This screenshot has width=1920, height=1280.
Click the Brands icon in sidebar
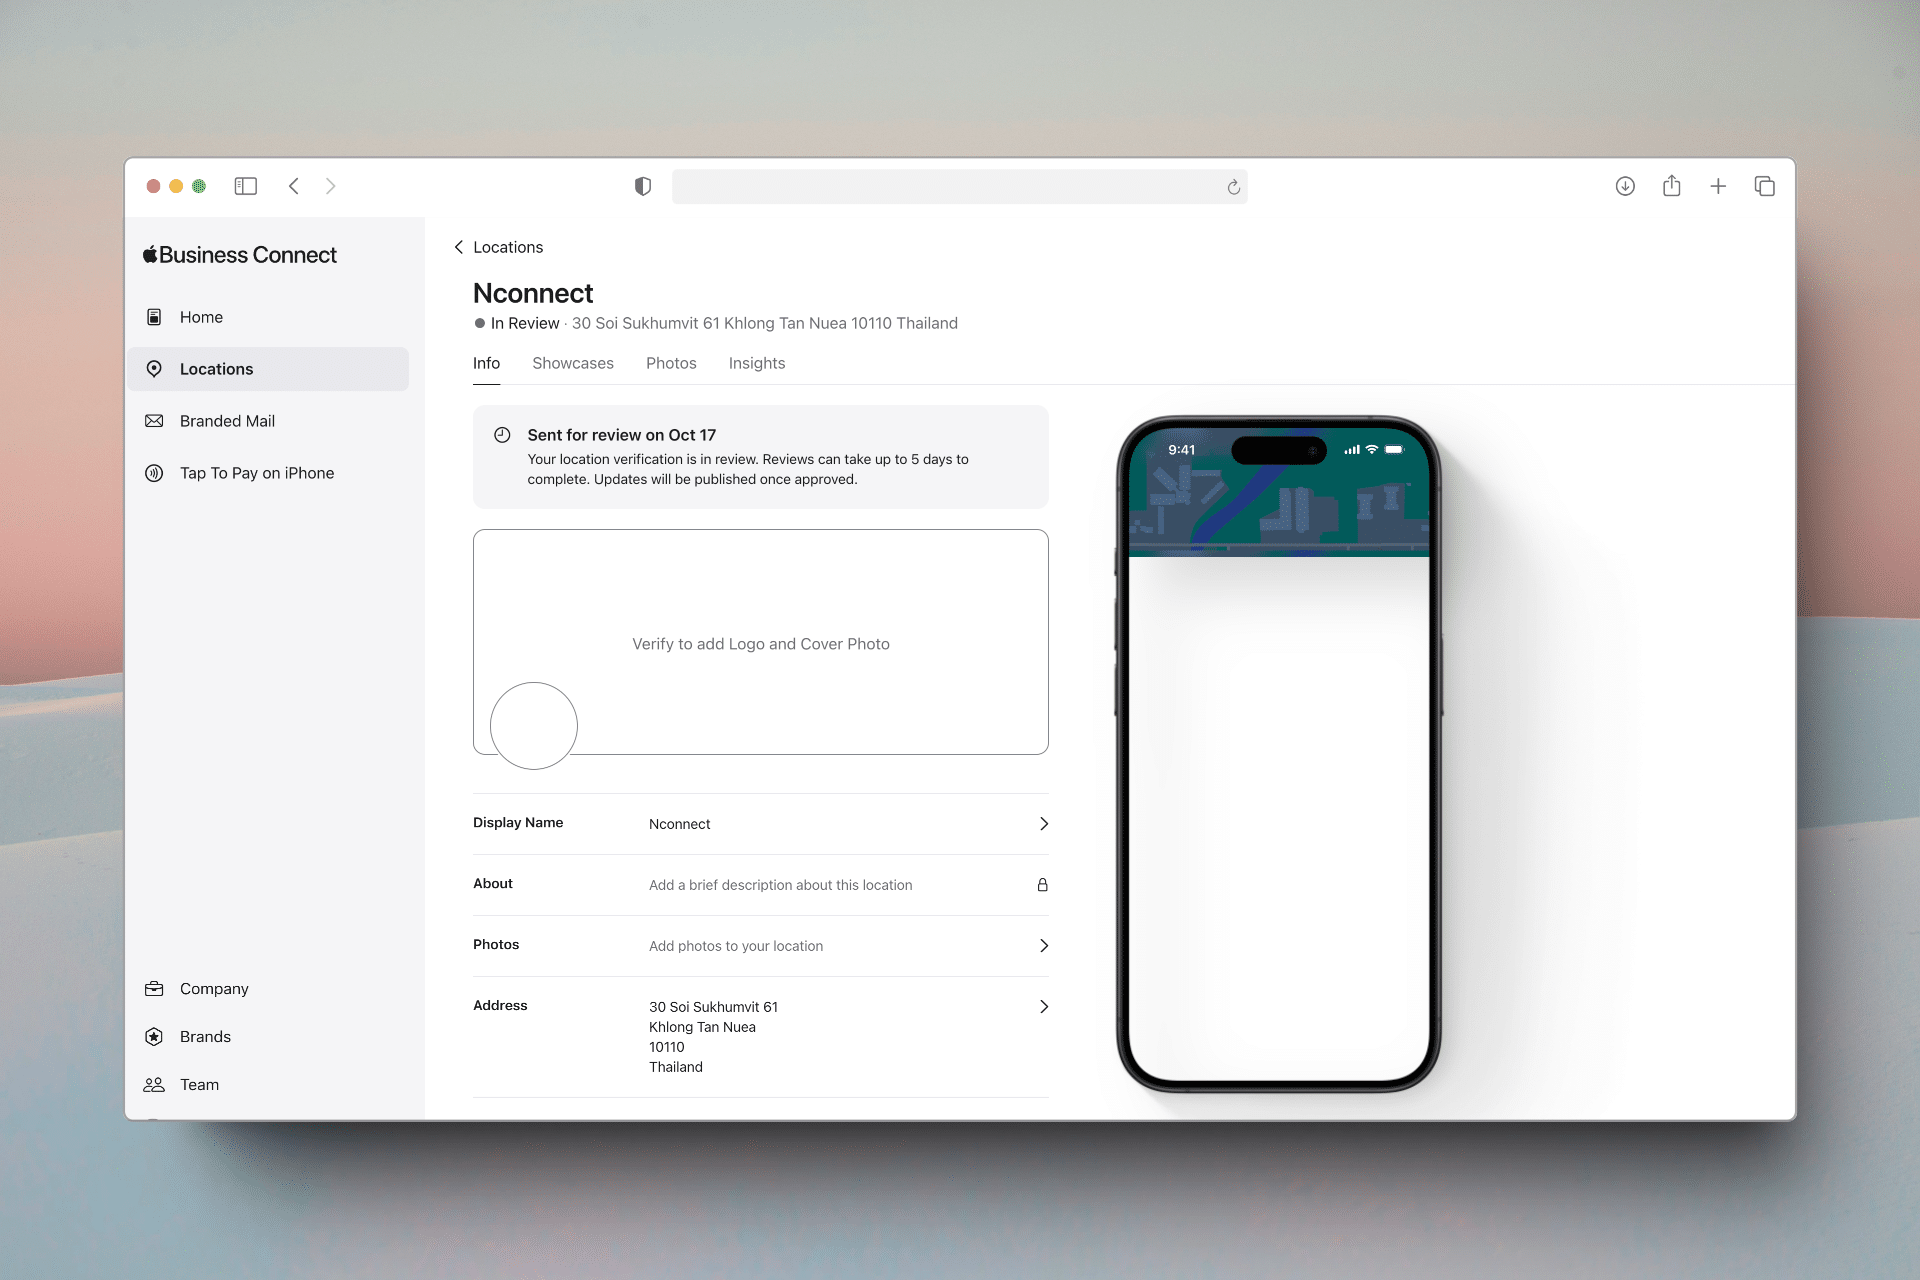tap(154, 1036)
